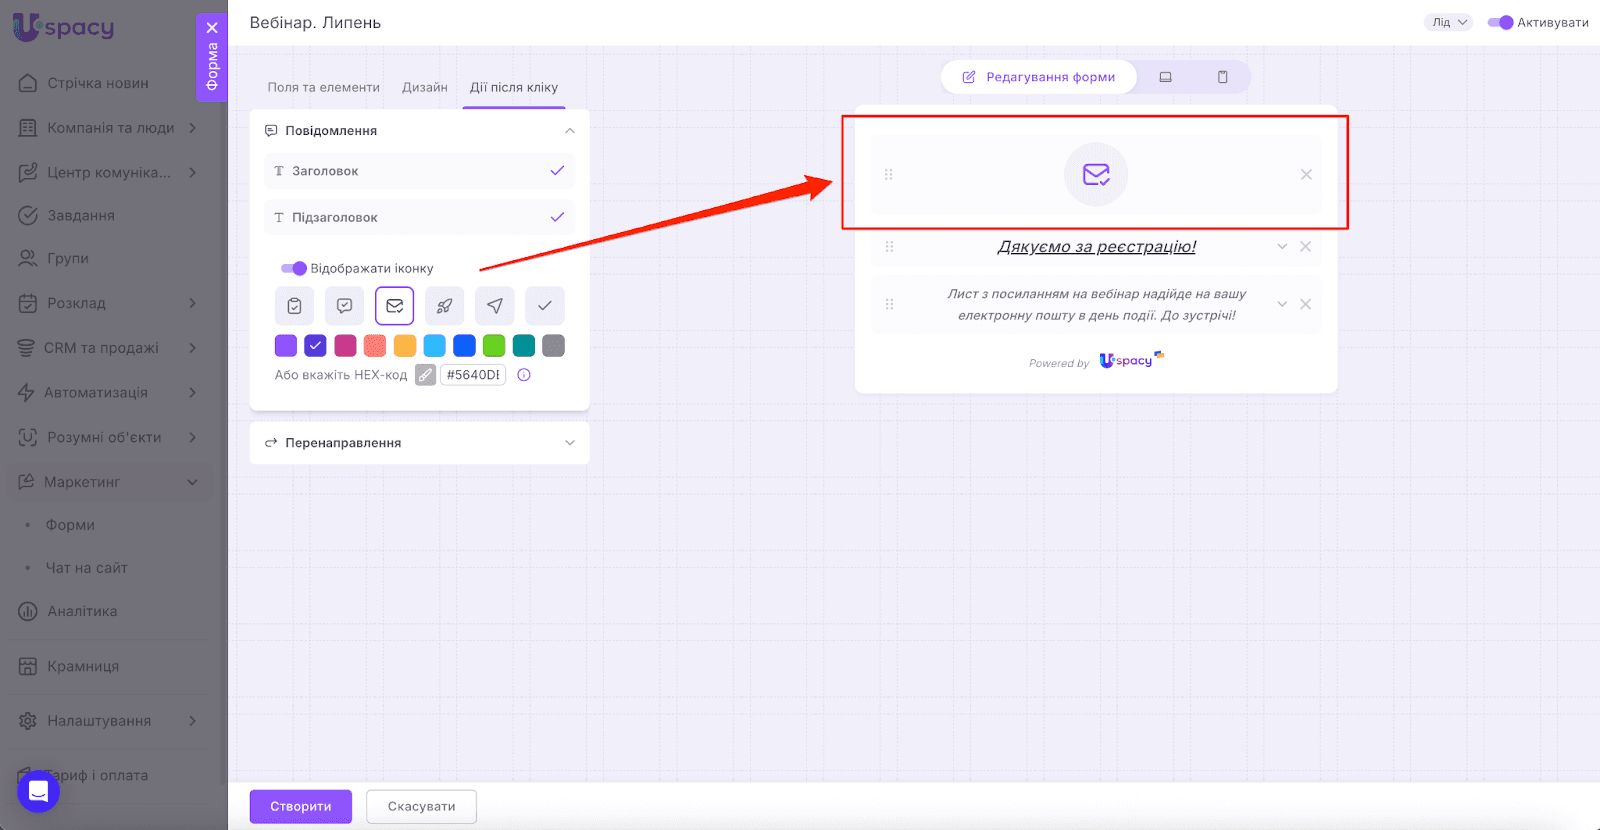The image size is (1600, 830).
Task: Pick the light purple color swatch
Action: [x=286, y=346]
